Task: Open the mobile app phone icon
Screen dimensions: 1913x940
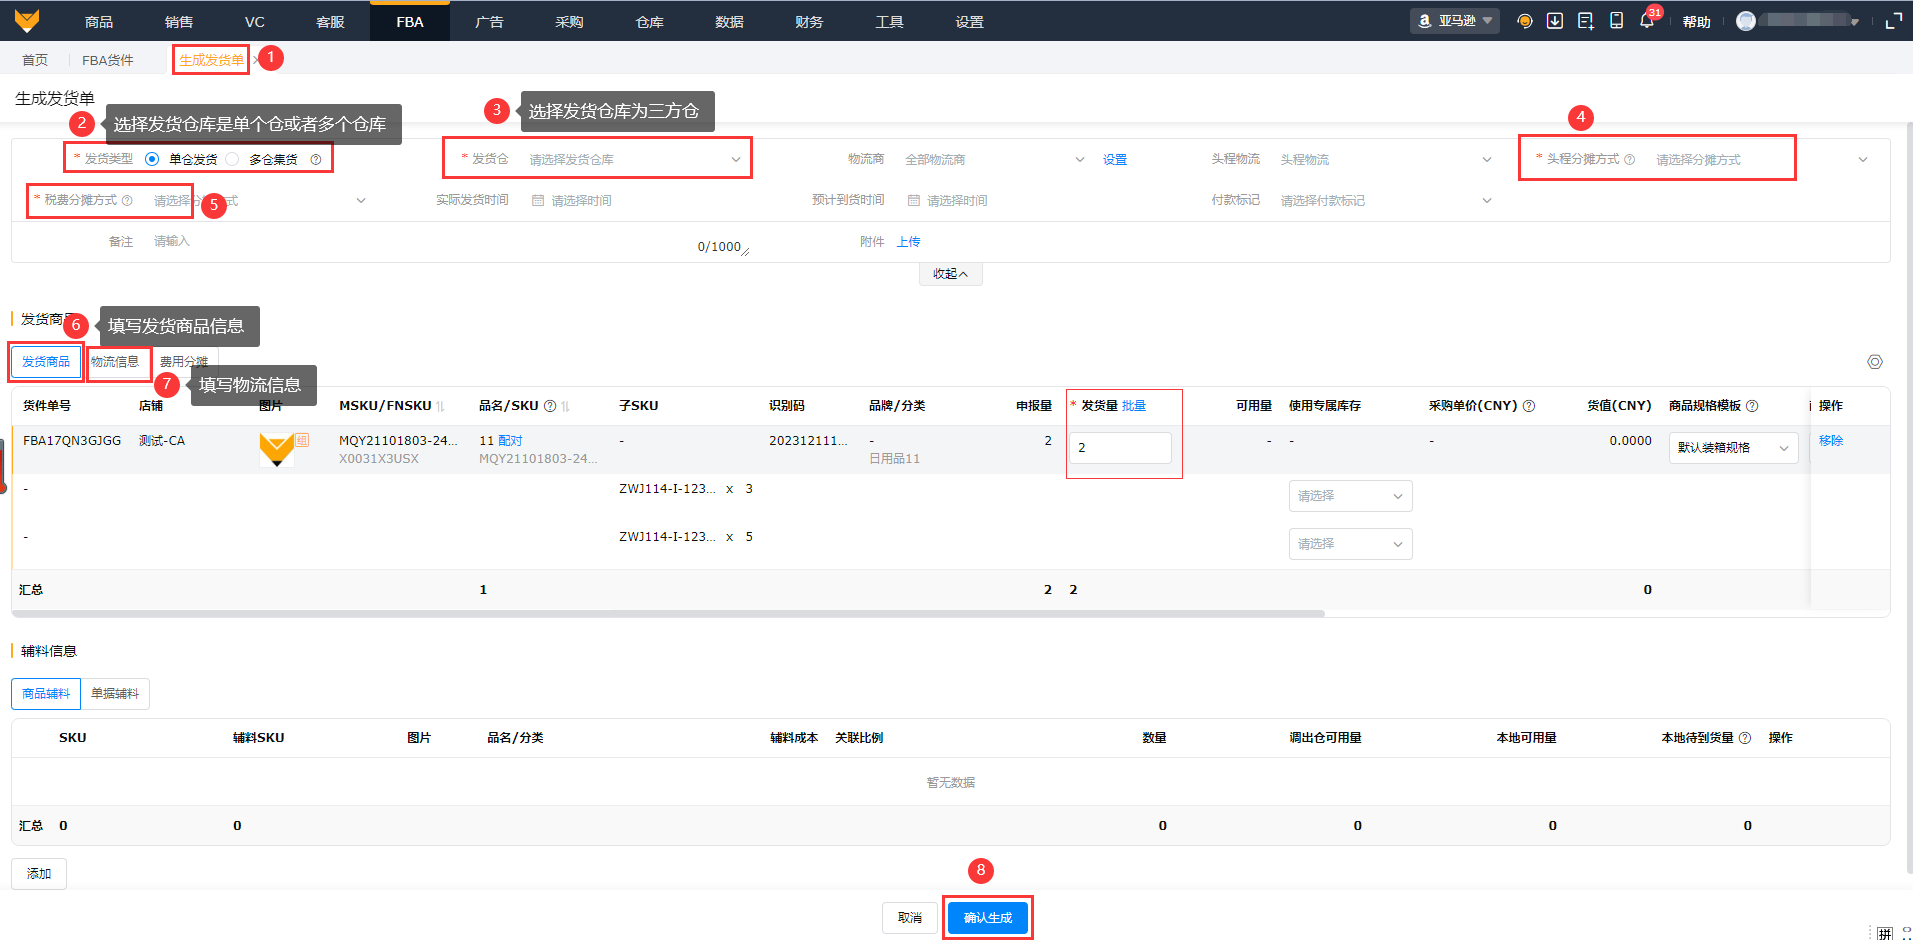Action: tap(1616, 21)
